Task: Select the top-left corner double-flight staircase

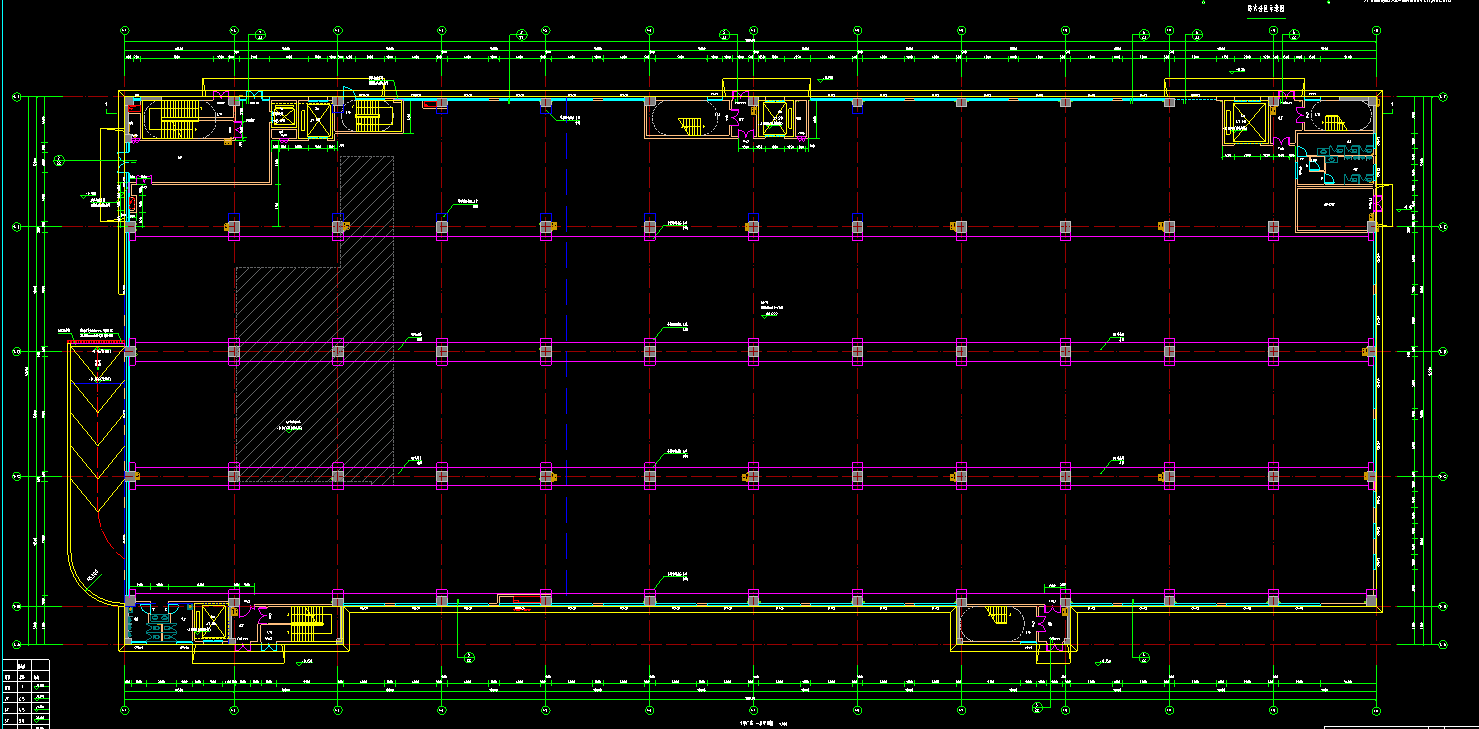Action: click(175, 119)
